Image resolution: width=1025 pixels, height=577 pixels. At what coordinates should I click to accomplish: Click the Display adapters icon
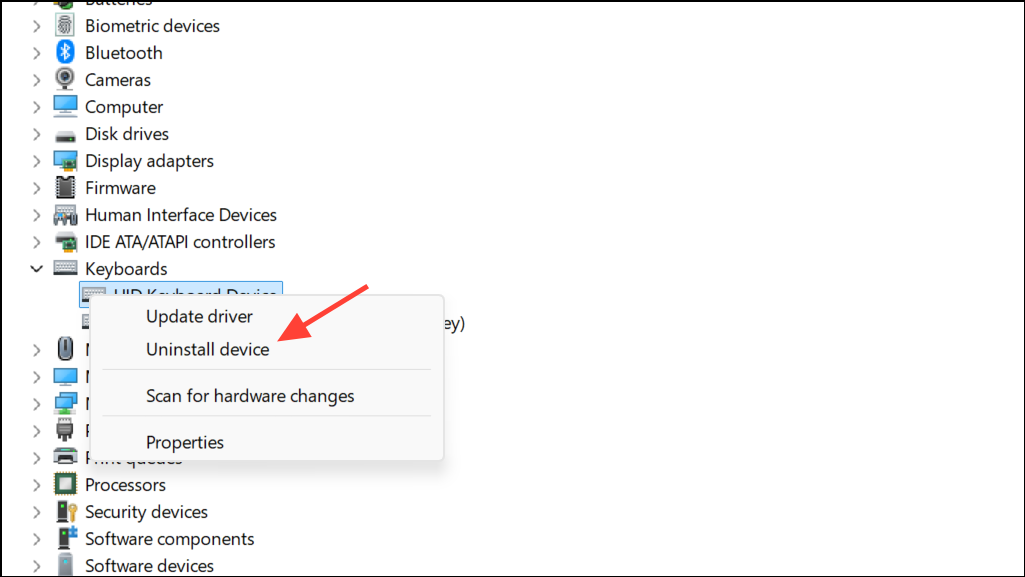click(x=65, y=161)
